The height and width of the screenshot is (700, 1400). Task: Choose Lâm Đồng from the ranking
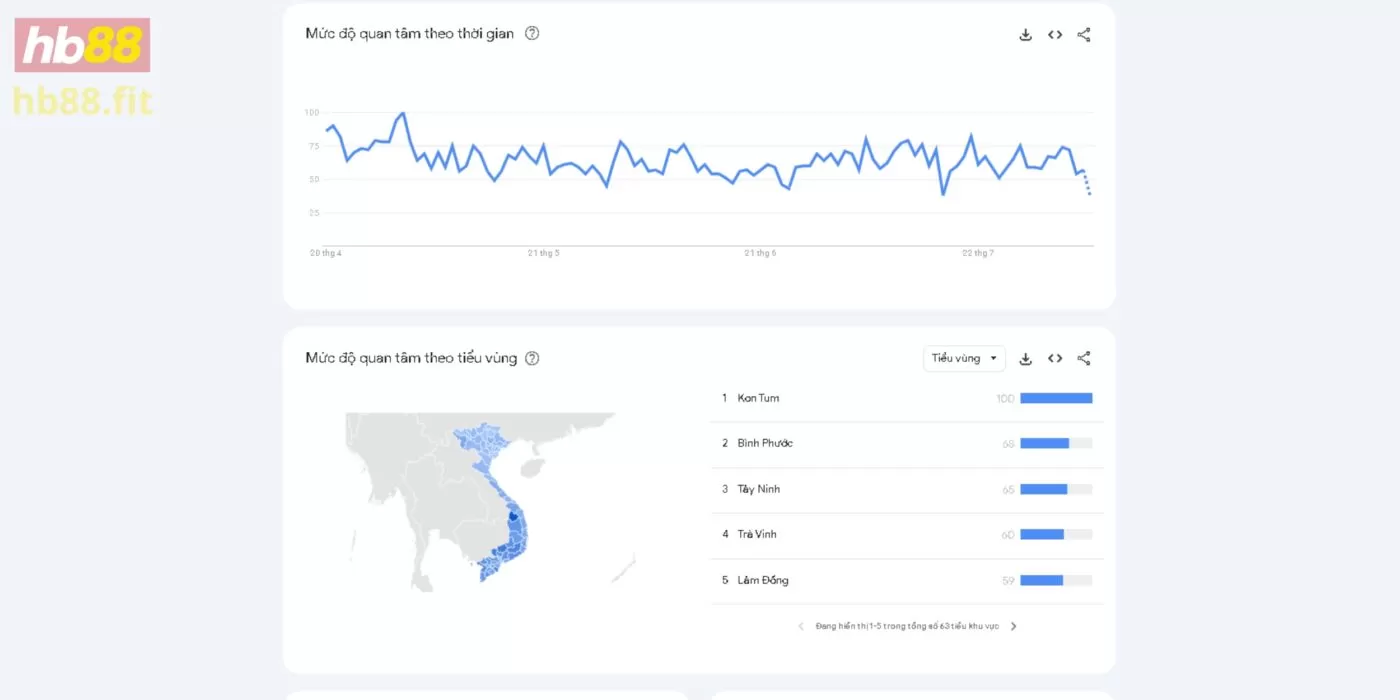pos(762,580)
